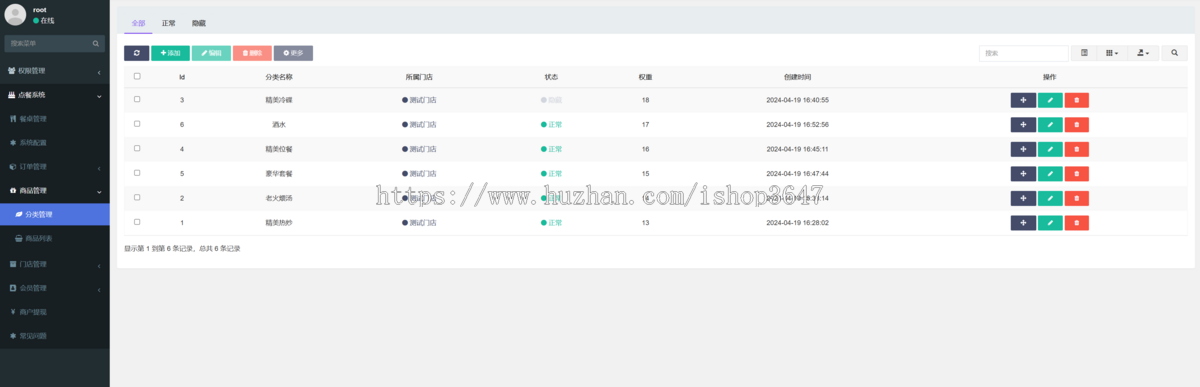Expand 门店管理 sidebar menu
This screenshot has width=1200, height=387.
54,264
